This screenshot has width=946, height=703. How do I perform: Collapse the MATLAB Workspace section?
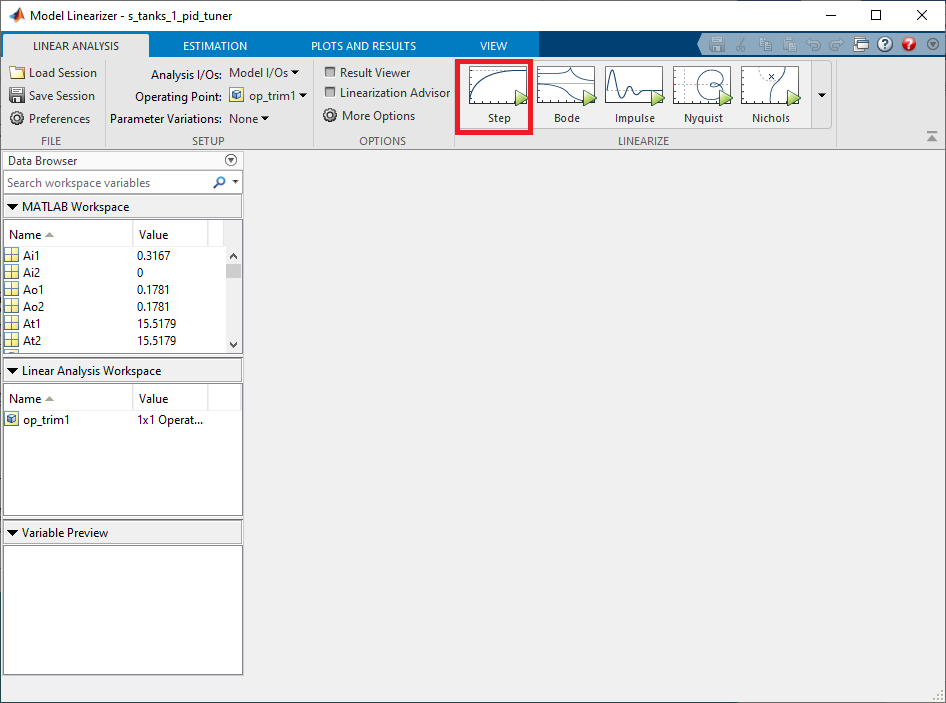pyautogui.click(x=13, y=207)
